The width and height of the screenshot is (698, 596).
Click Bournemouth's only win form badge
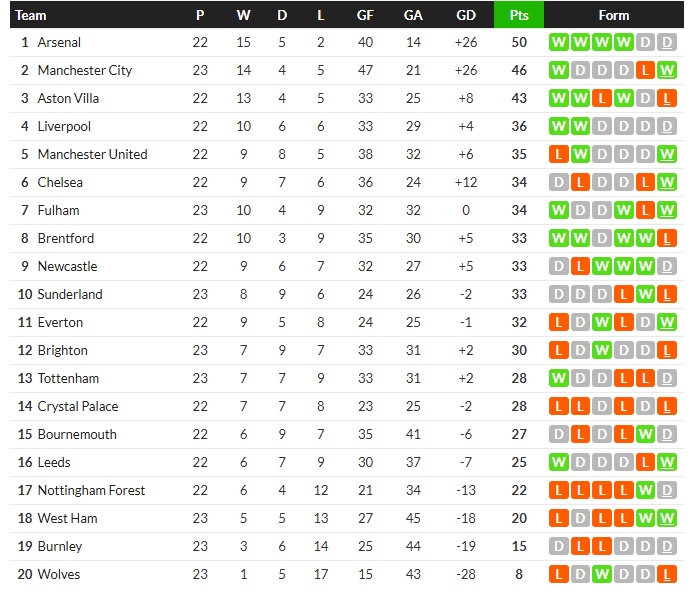tap(646, 435)
